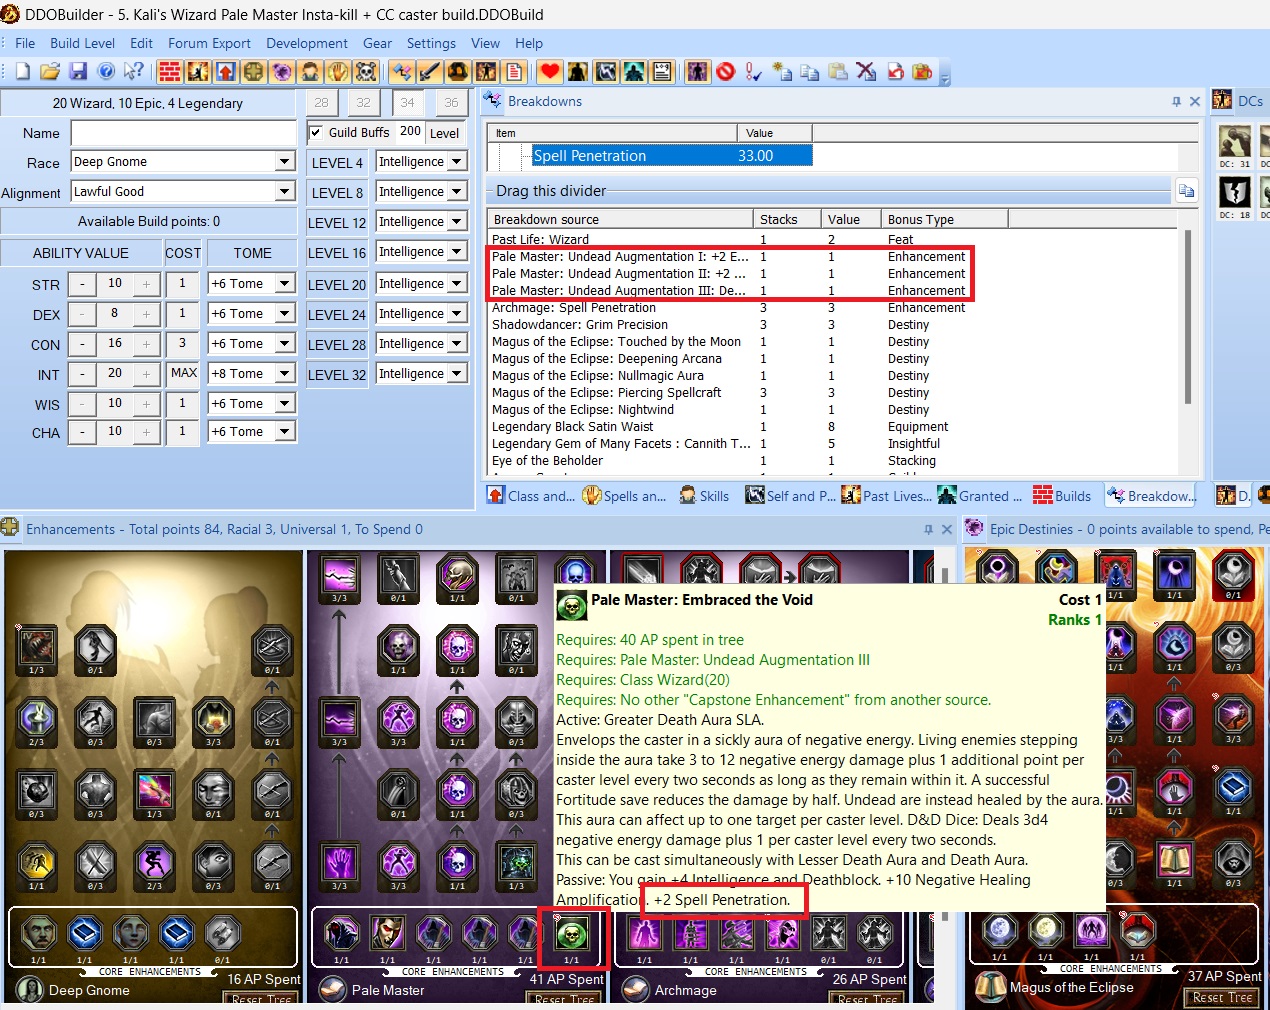Viewport: 1270px width, 1010px height.
Task: Click the red brick wall toolbar icon
Action: (x=170, y=71)
